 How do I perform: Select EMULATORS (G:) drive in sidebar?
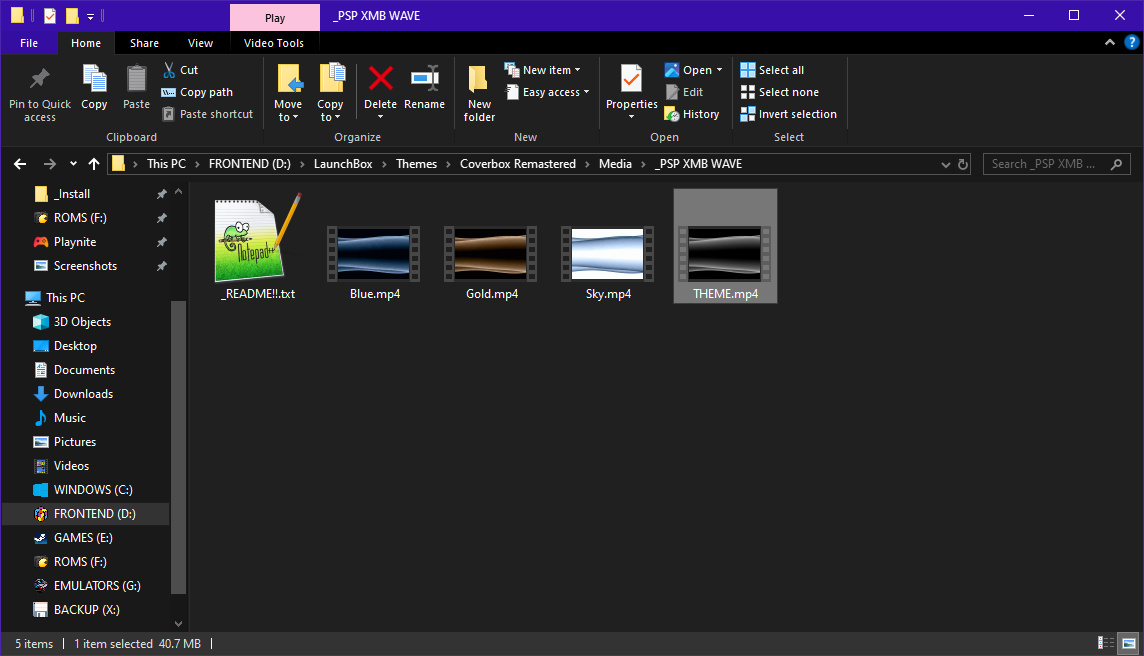click(x=97, y=586)
